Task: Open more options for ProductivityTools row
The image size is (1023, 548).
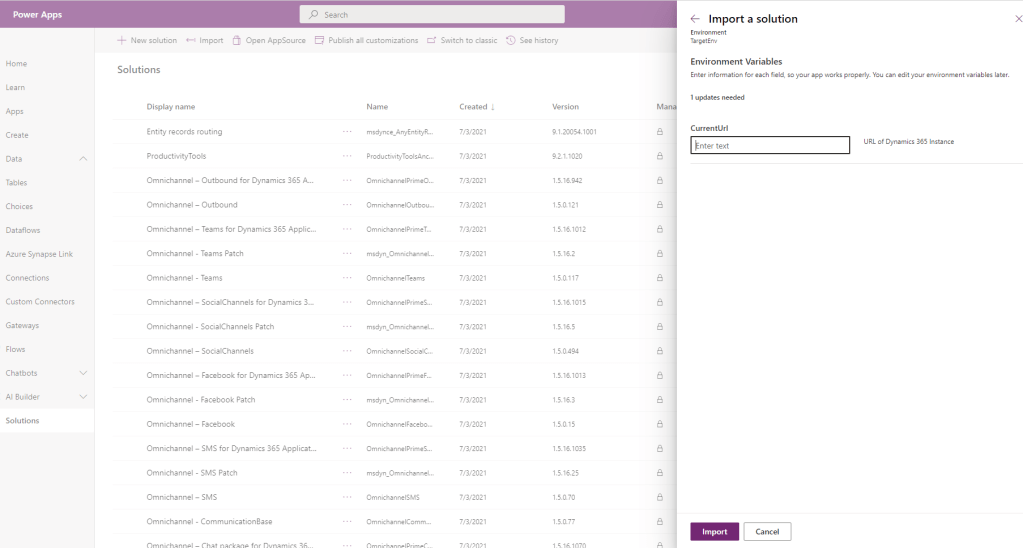Action: point(347,156)
